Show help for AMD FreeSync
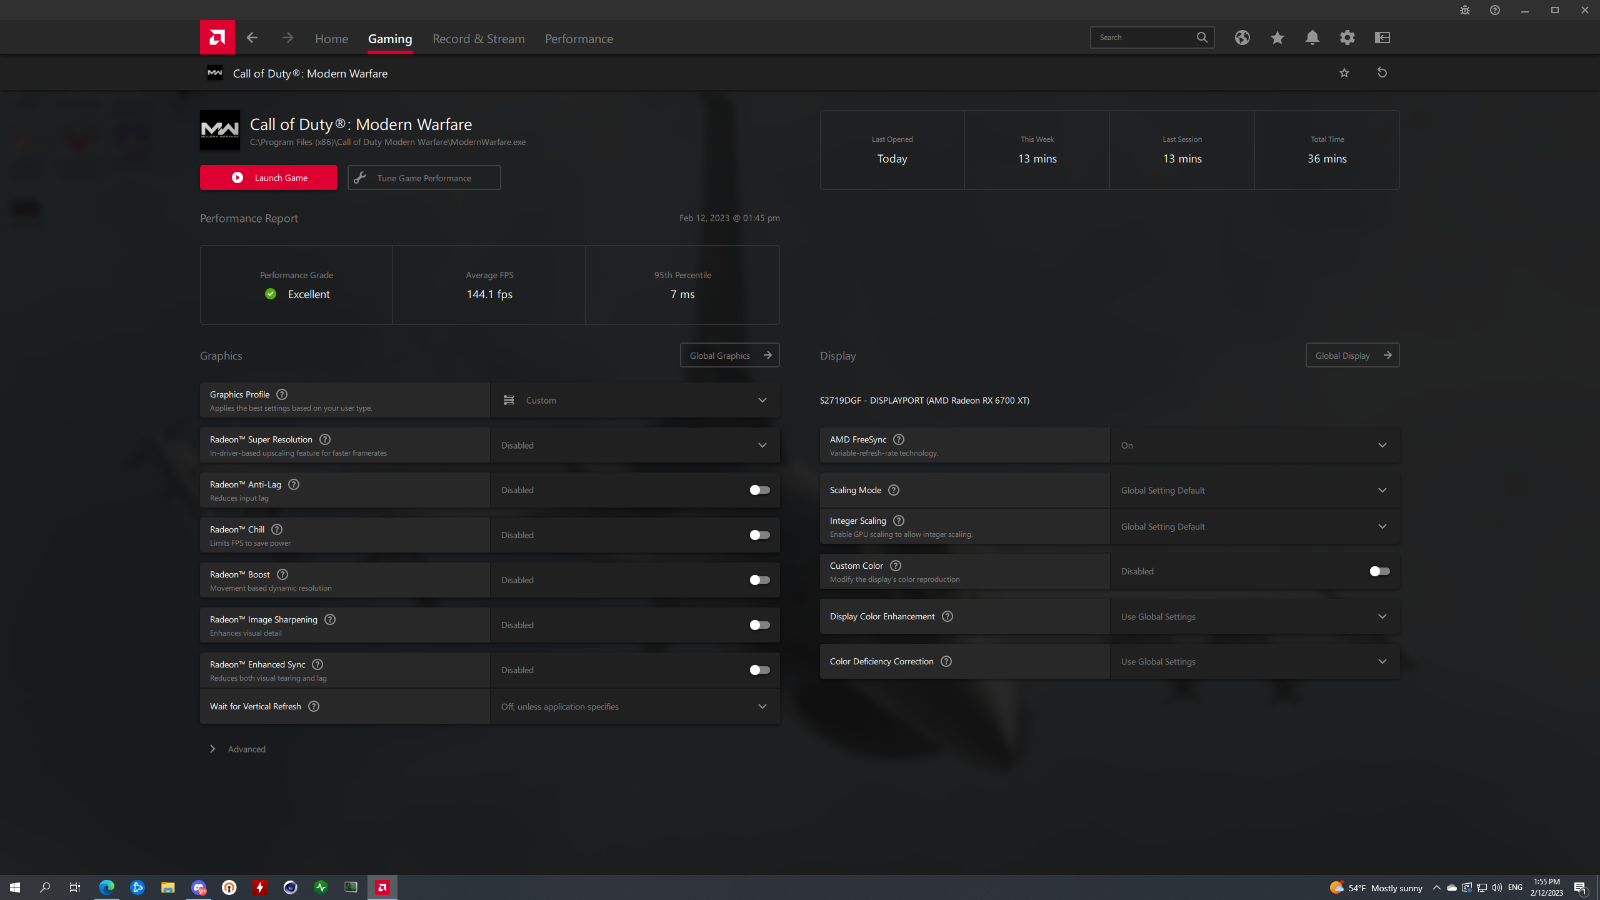 [899, 440]
